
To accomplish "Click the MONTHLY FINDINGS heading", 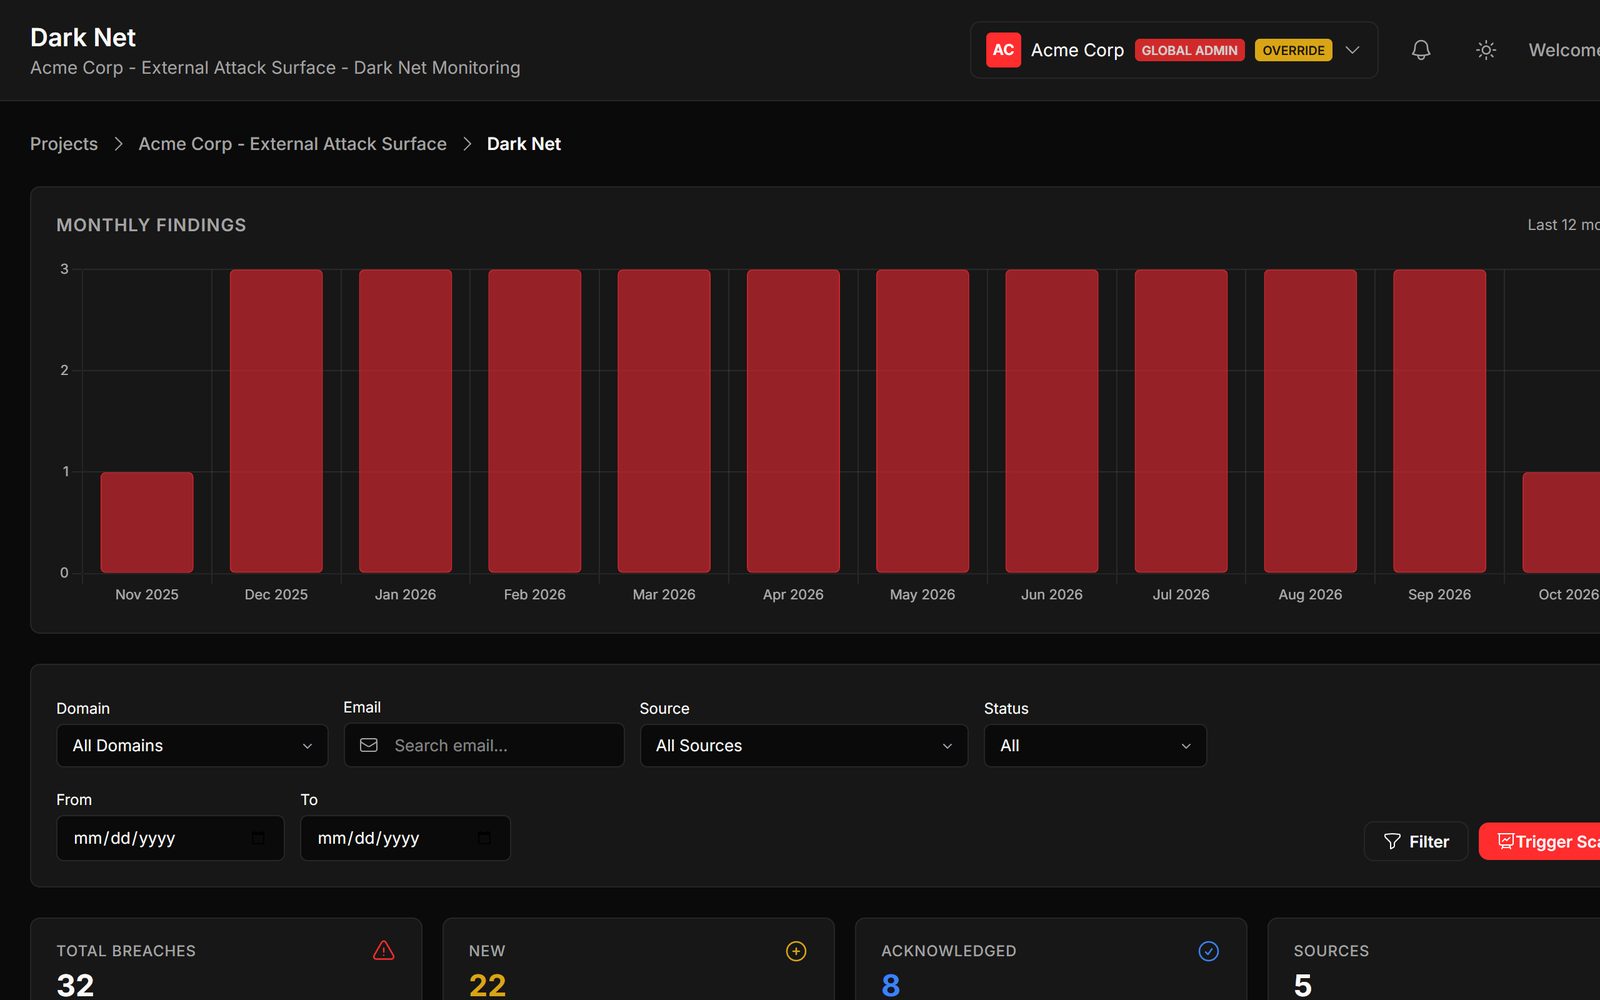I will pos(151,225).
